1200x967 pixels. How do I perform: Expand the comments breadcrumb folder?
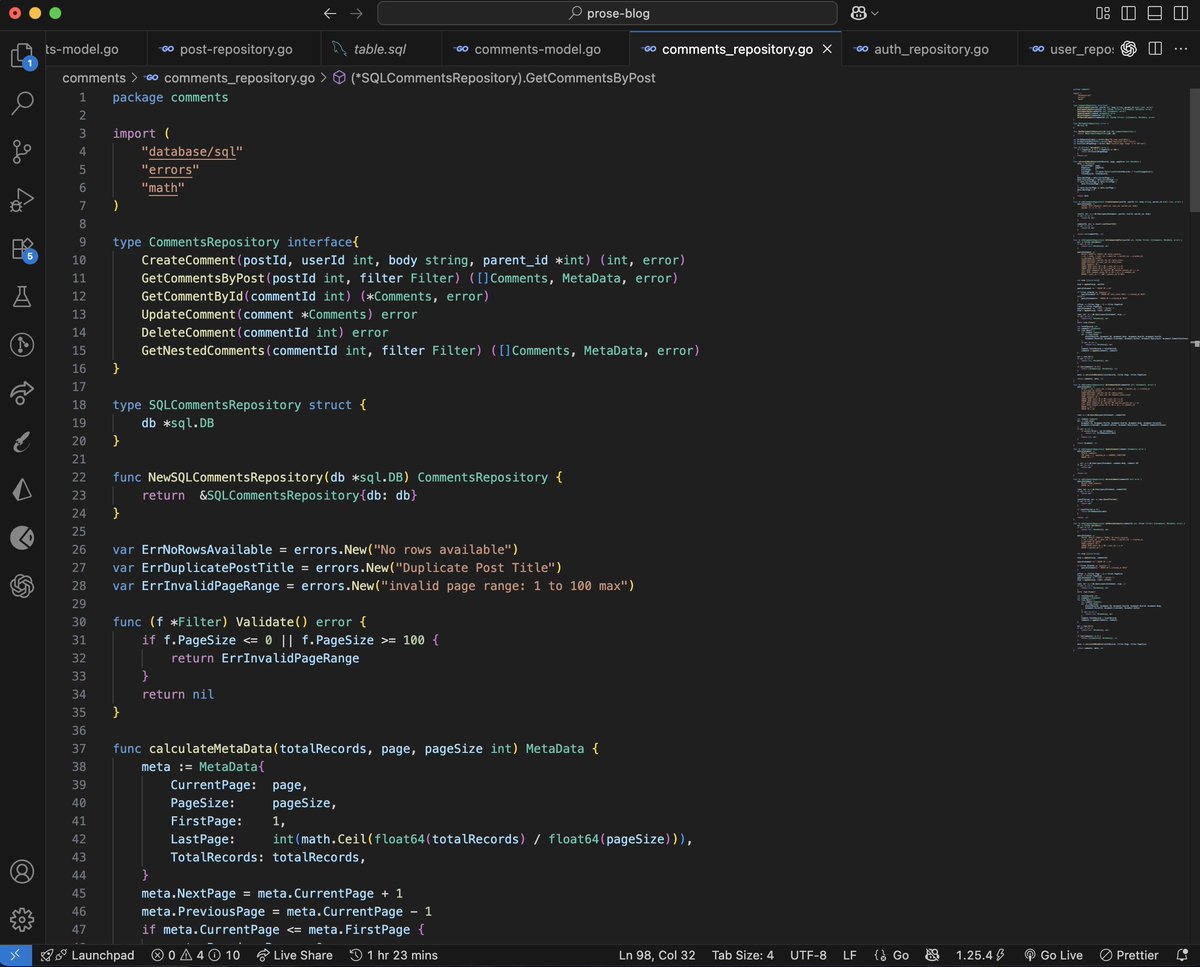click(x=93, y=77)
